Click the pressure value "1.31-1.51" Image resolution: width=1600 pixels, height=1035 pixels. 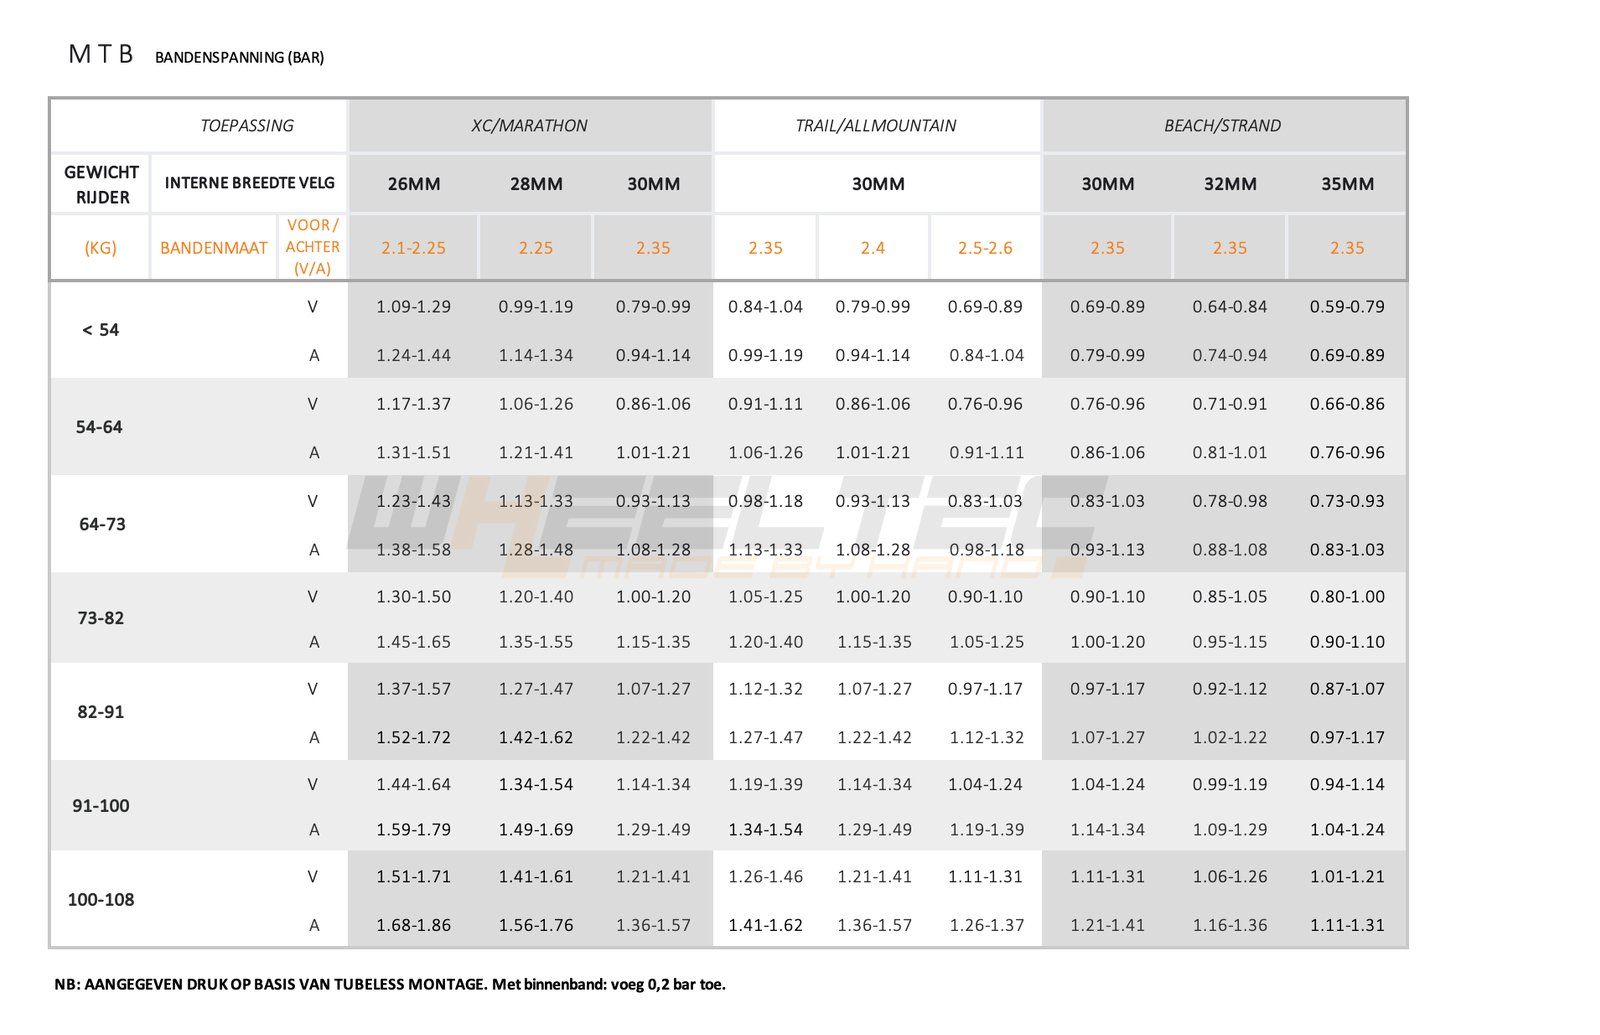click(x=414, y=452)
